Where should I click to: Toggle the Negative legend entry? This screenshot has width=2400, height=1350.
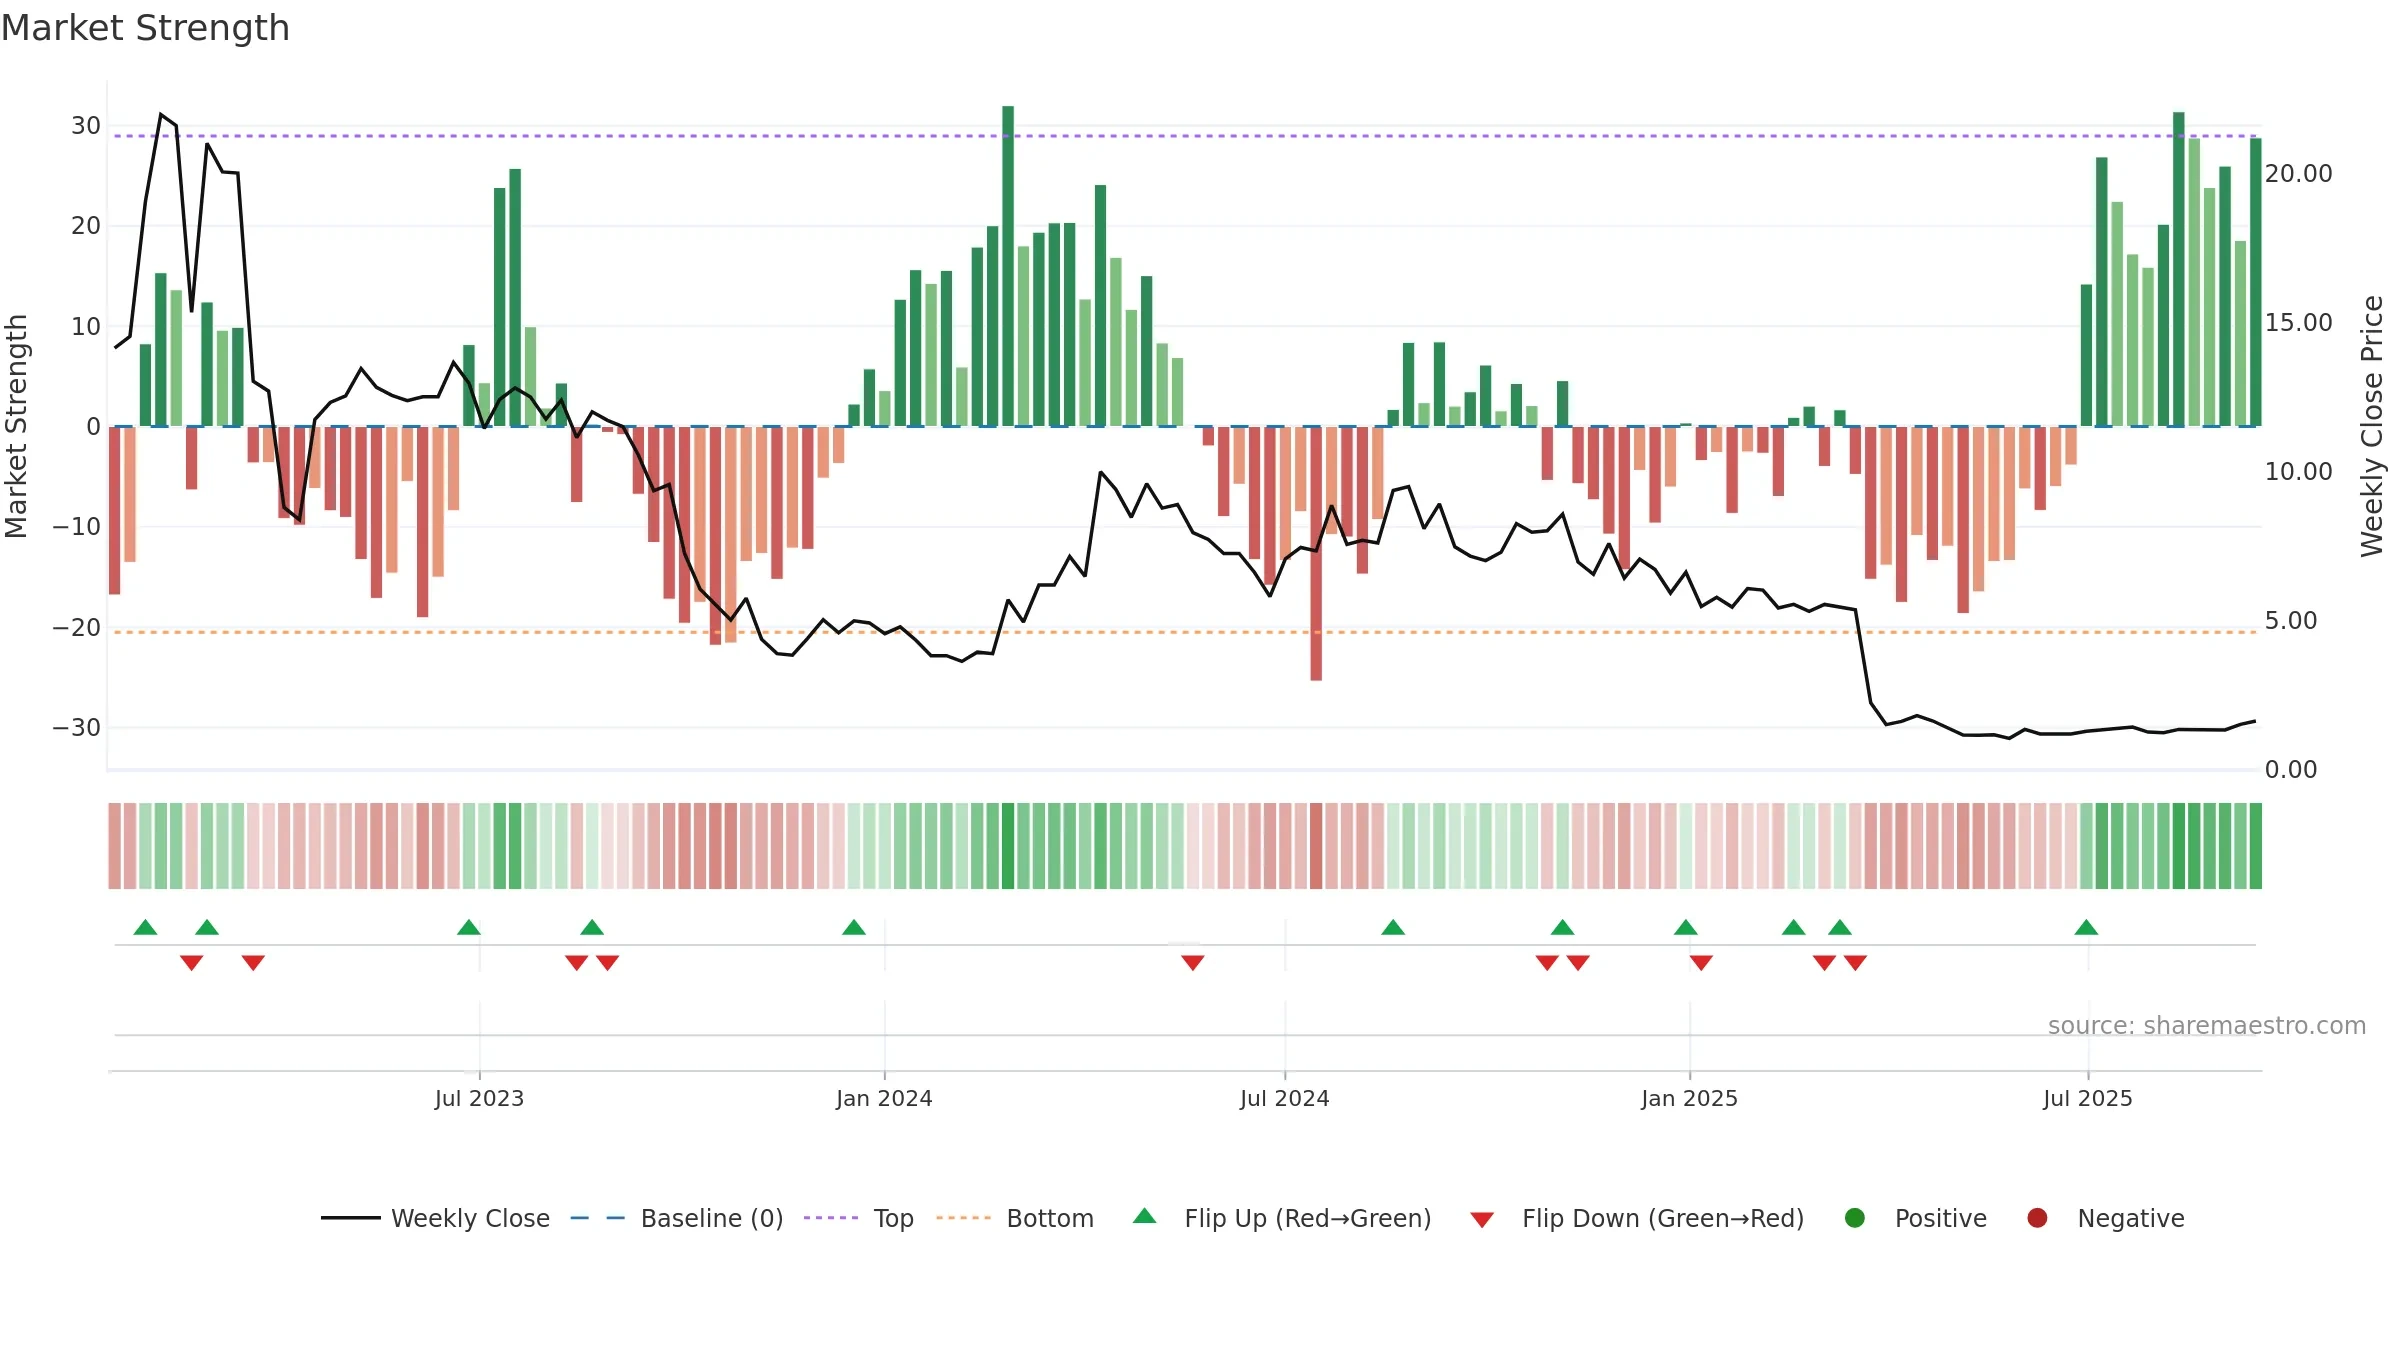tap(2105, 1218)
